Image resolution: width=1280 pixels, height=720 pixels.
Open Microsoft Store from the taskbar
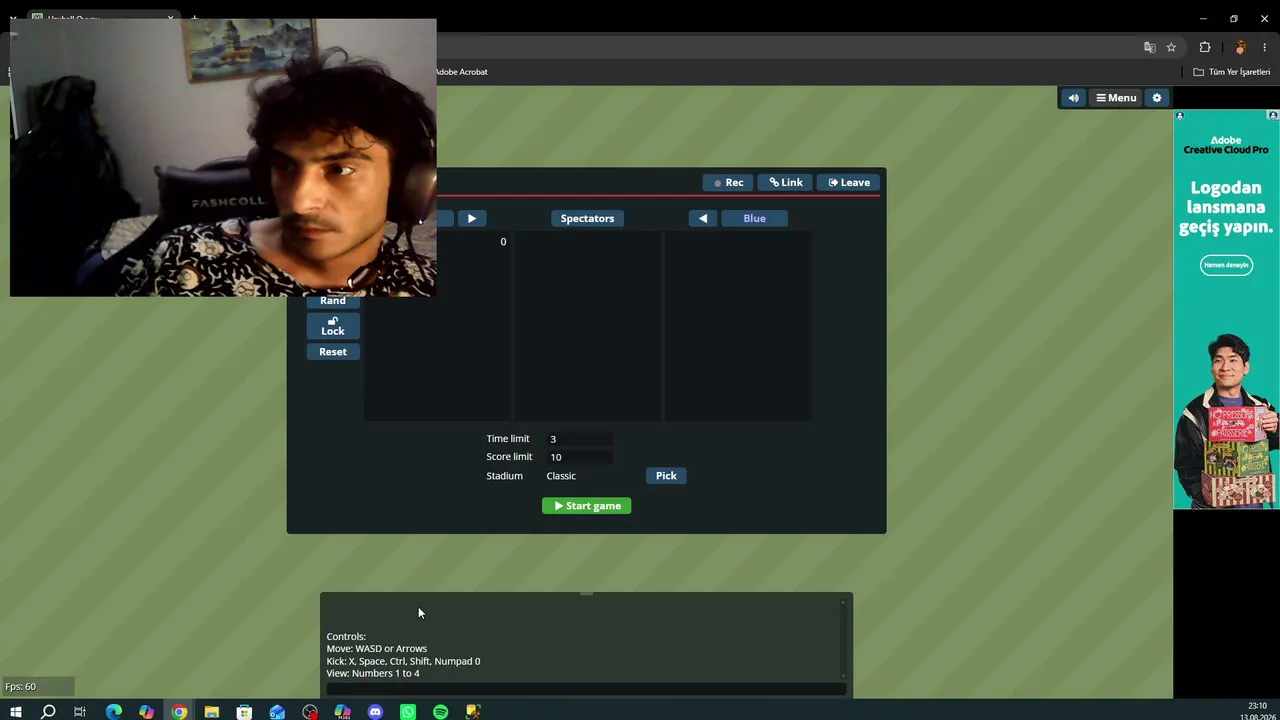[244, 712]
